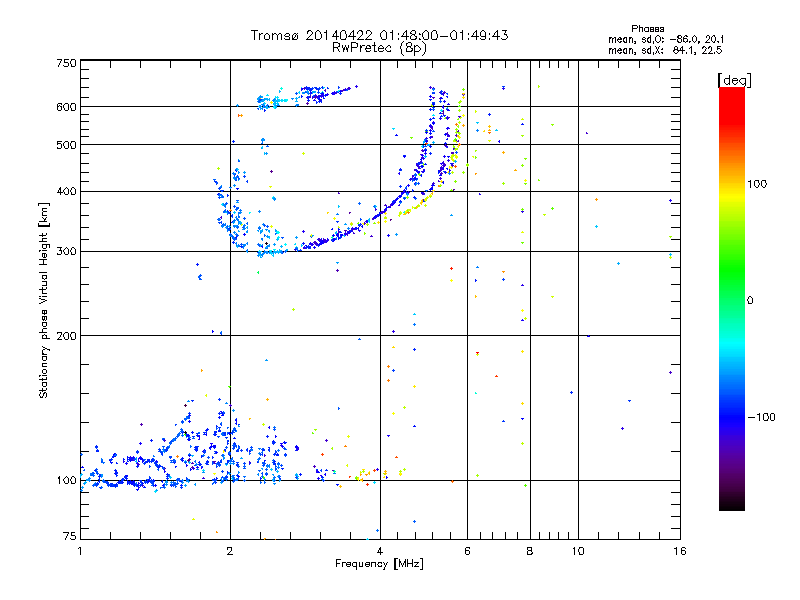Pick the green zero-degree region on colorbar
Viewport: 800px width, 600px height.
[x=732, y=299]
